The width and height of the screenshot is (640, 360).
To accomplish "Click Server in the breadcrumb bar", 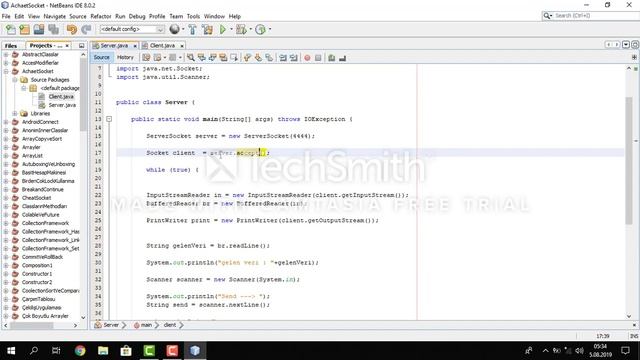I will (111, 325).
